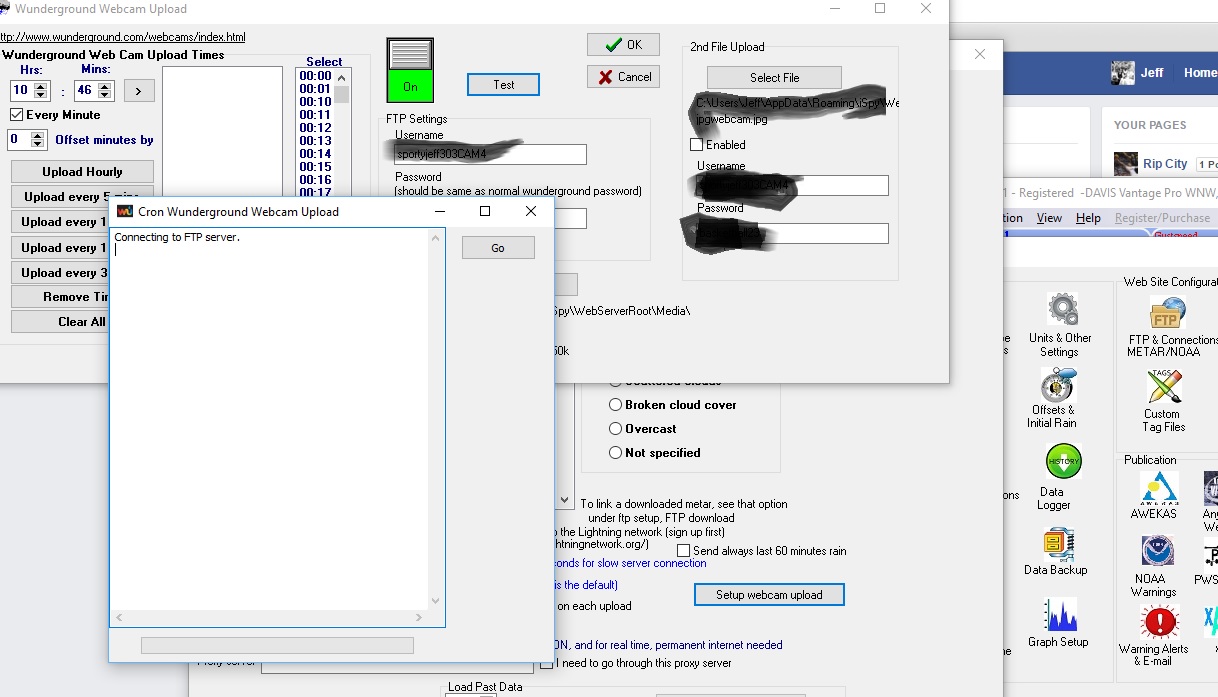1218x697 pixels.
Task: Open the Rip City page thumbnail
Action: coord(1125,164)
